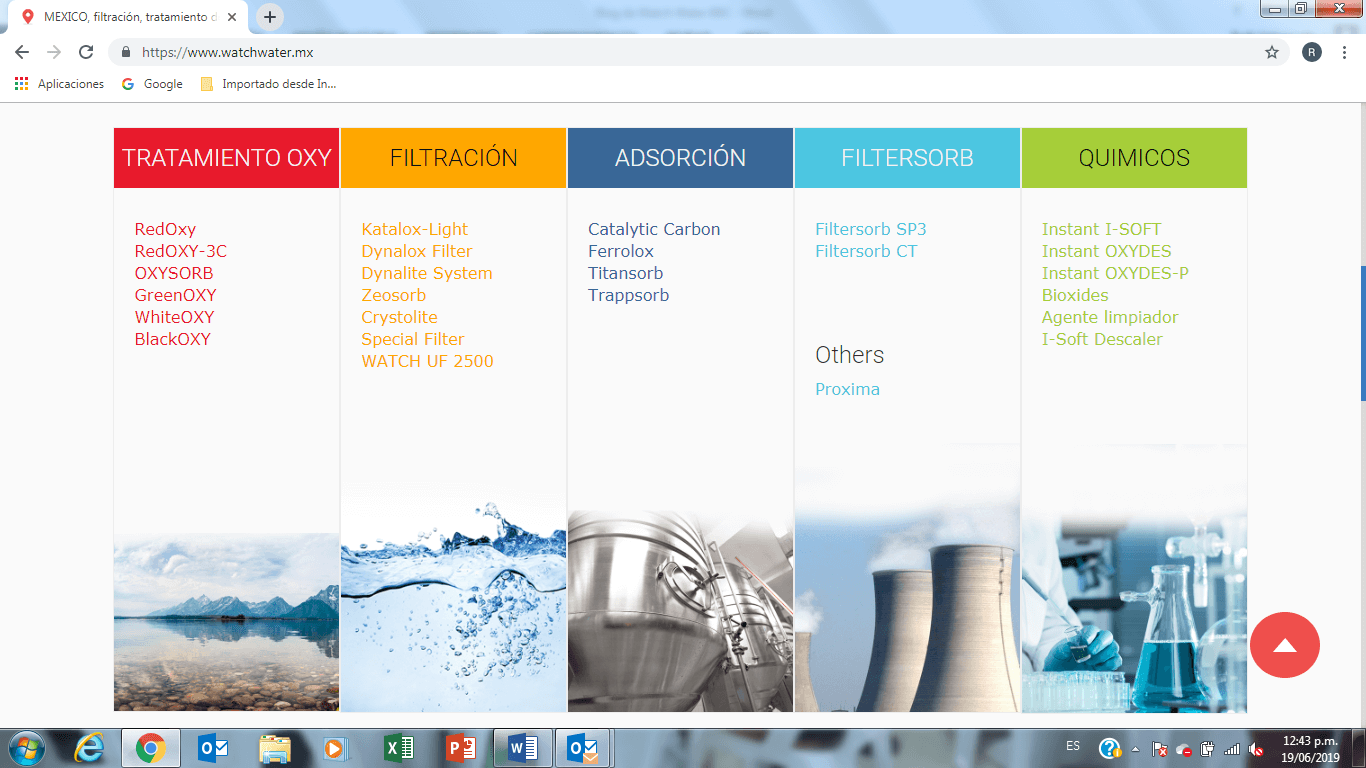Open the Catalytic Carbon link
Image resolution: width=1366 pixels, height=768 pixels.
(654, 229)
